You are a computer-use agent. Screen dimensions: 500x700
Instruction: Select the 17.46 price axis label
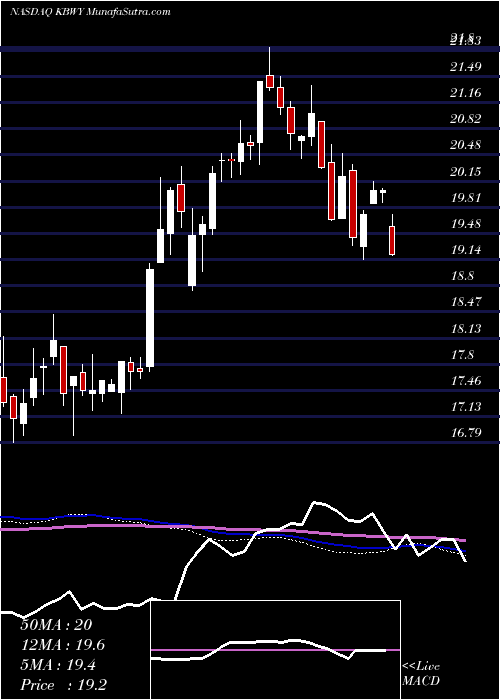pos(466,381)
